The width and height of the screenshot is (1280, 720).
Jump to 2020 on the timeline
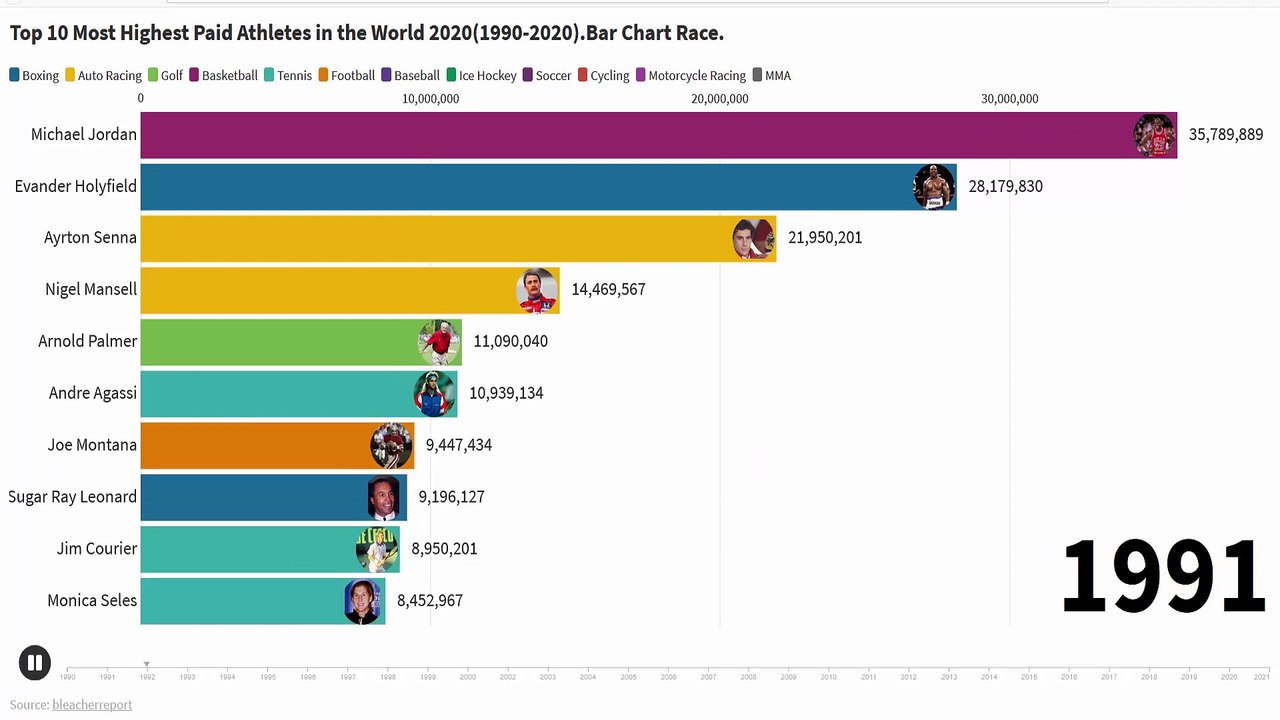click(1229, 677)
